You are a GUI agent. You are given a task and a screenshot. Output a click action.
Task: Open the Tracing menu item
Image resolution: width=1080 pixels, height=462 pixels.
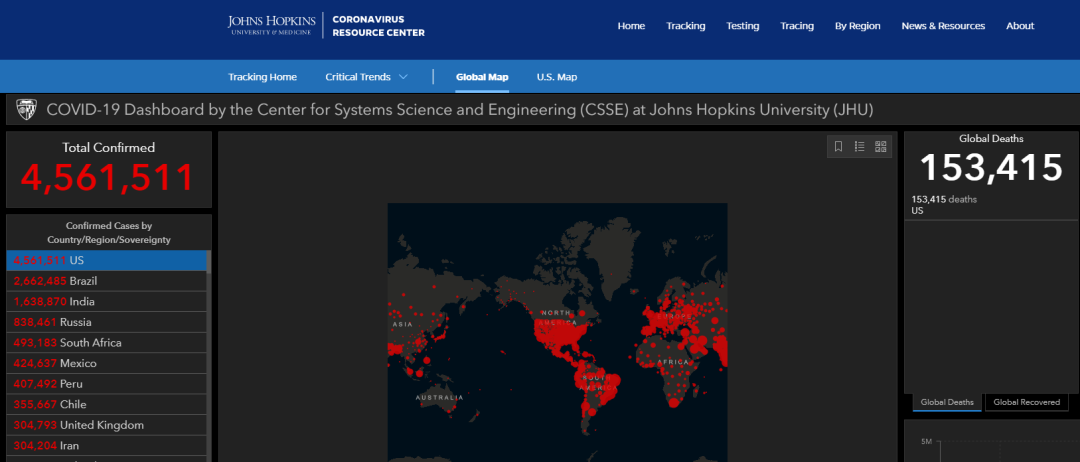(797, 26)
